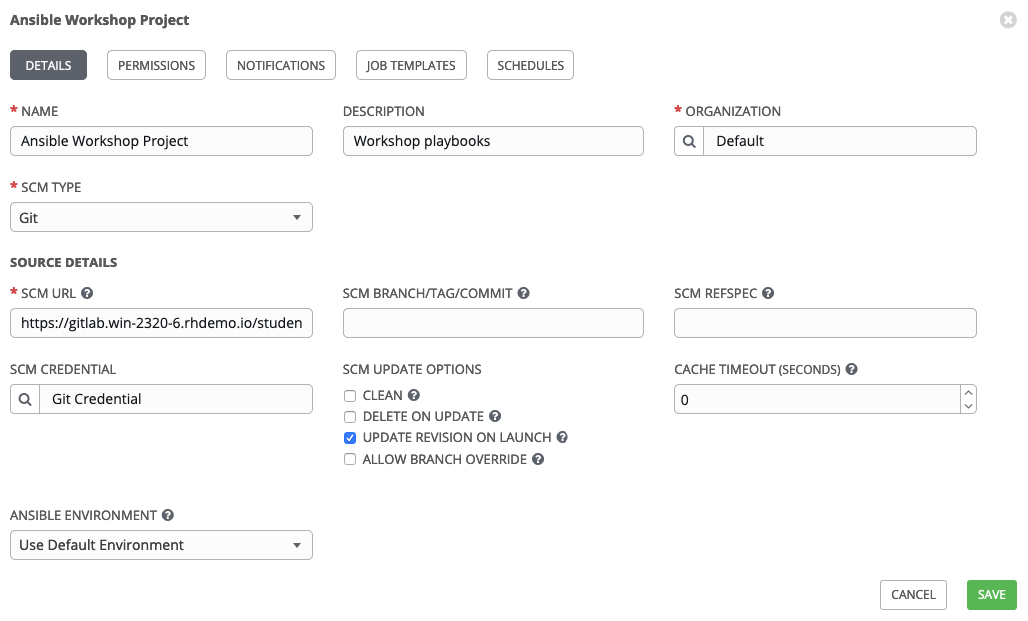1028x621 pixels.
Task: Open Organization lookup search icon
Action: pyautogui.click(x=689, y=141)
